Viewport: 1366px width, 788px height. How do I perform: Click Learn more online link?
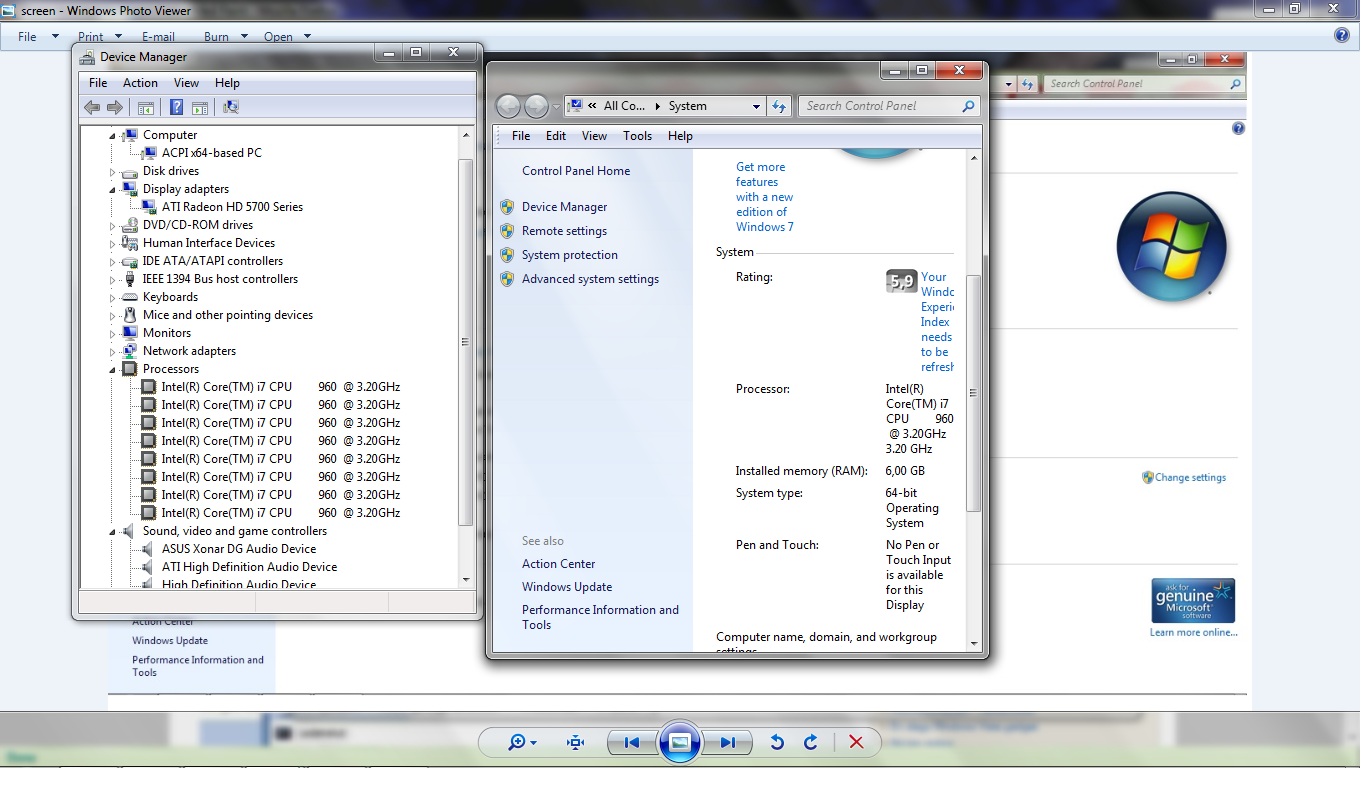click(1193, 632)
